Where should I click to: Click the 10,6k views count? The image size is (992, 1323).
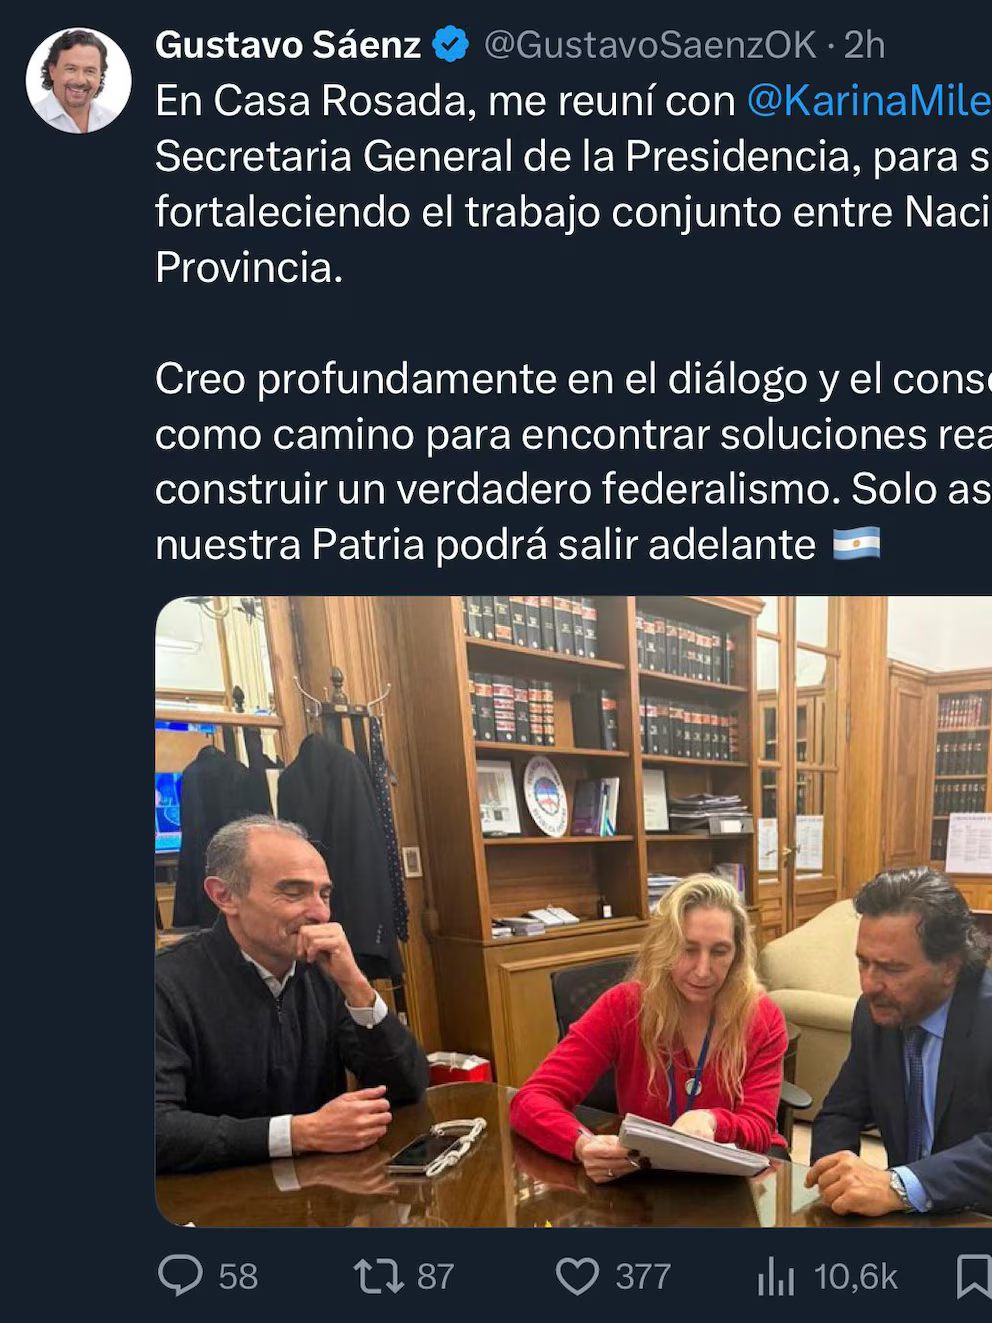click(855, 1277)
